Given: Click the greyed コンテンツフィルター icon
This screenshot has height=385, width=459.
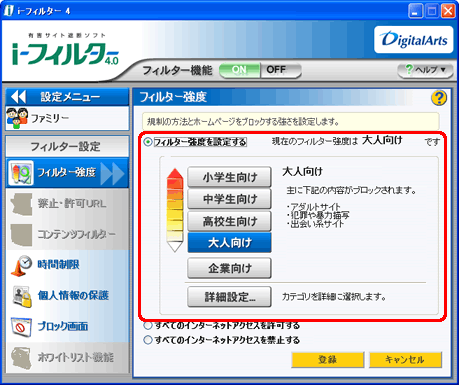Looking at the screenshot, I should pyautogui.click(x=21, y=235).
